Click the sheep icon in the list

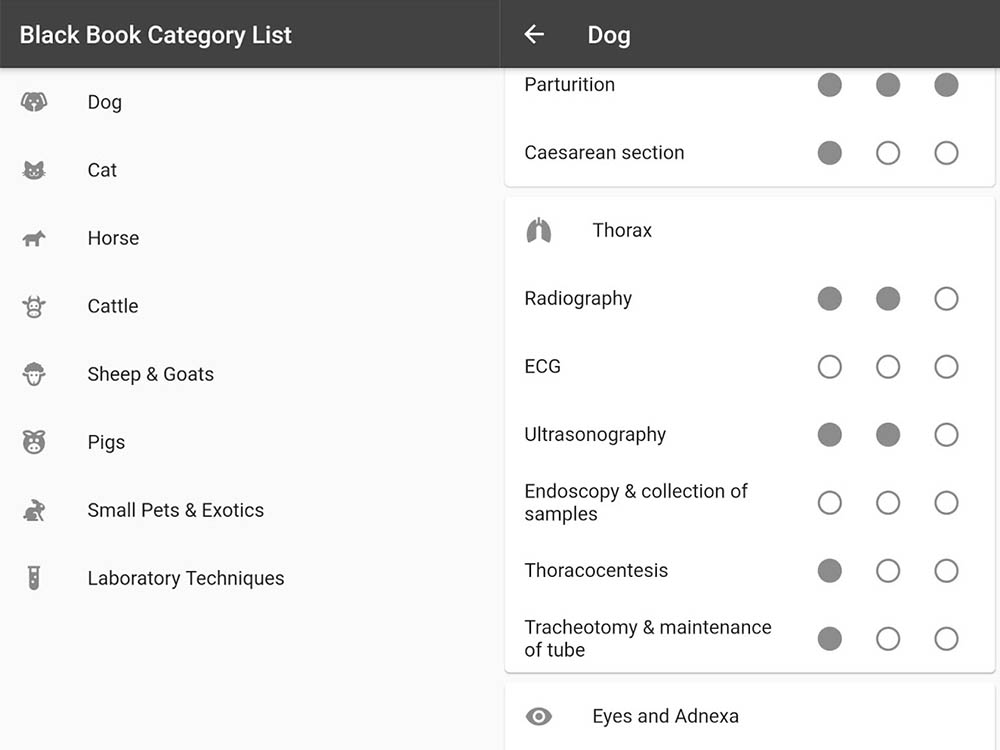click(x=34, y=374)
